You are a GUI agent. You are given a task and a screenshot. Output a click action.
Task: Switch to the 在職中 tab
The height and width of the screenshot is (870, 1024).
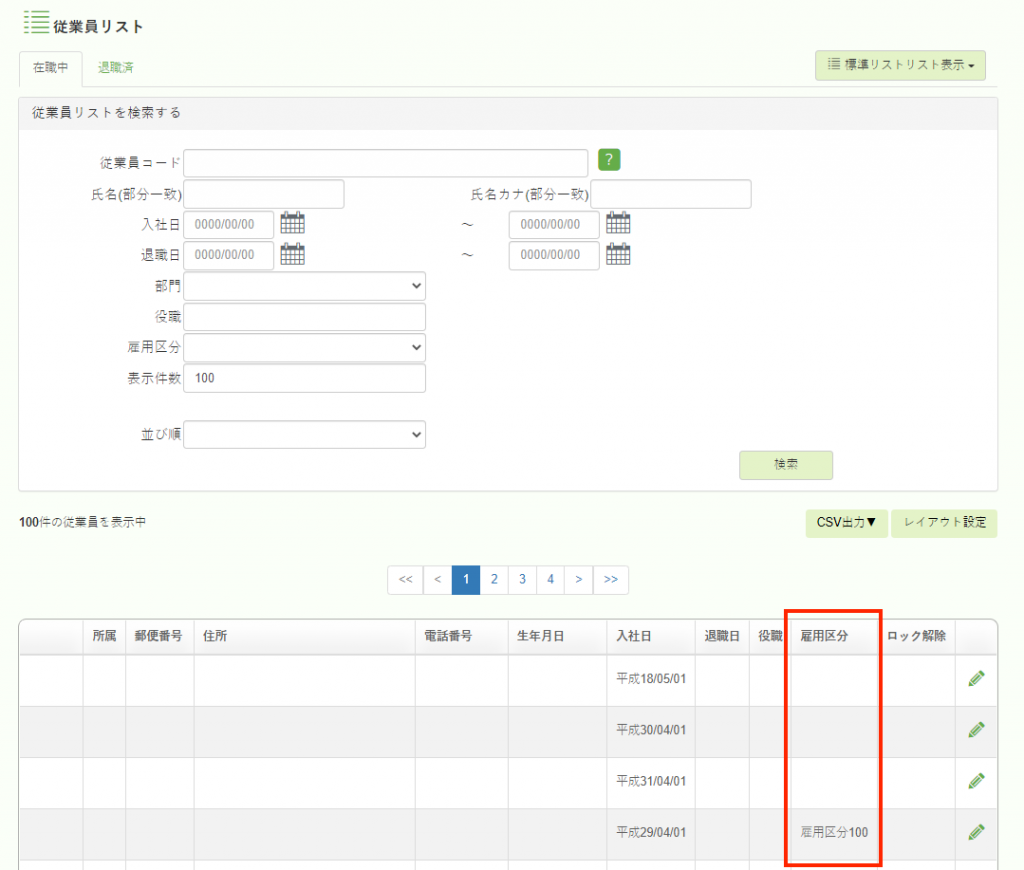tap(50, 68)
